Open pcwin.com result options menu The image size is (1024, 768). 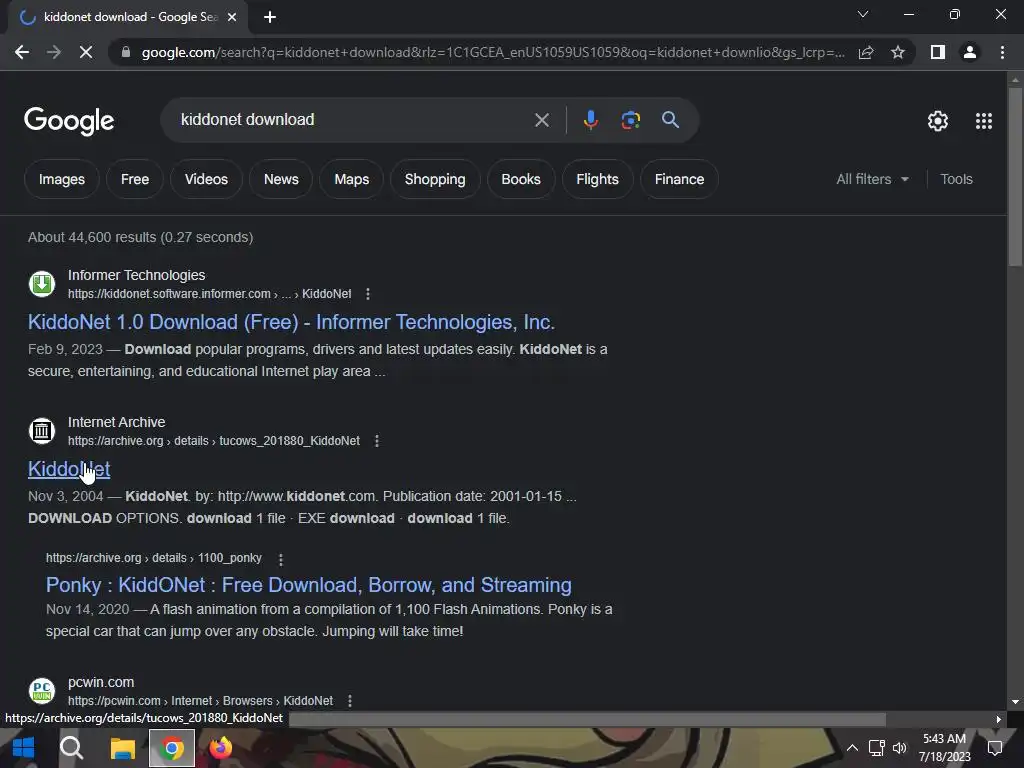point(350,701)
